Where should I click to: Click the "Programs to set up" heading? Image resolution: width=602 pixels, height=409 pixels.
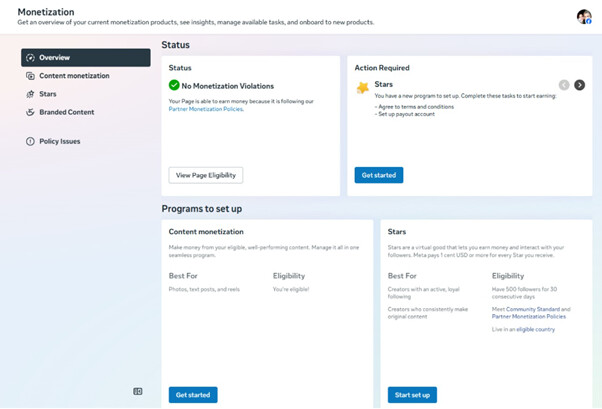coord(202,209)
